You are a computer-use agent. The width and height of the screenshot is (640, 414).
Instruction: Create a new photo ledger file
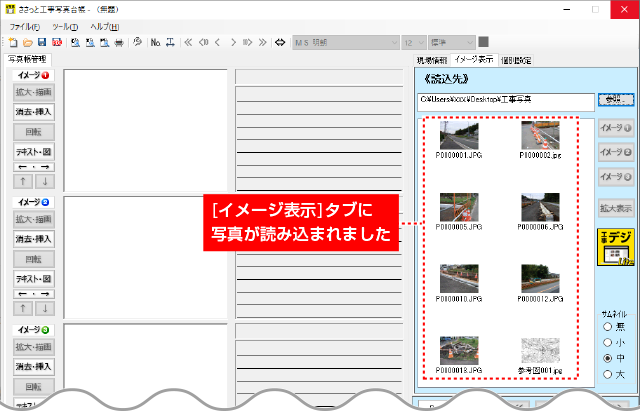(13, 42)
